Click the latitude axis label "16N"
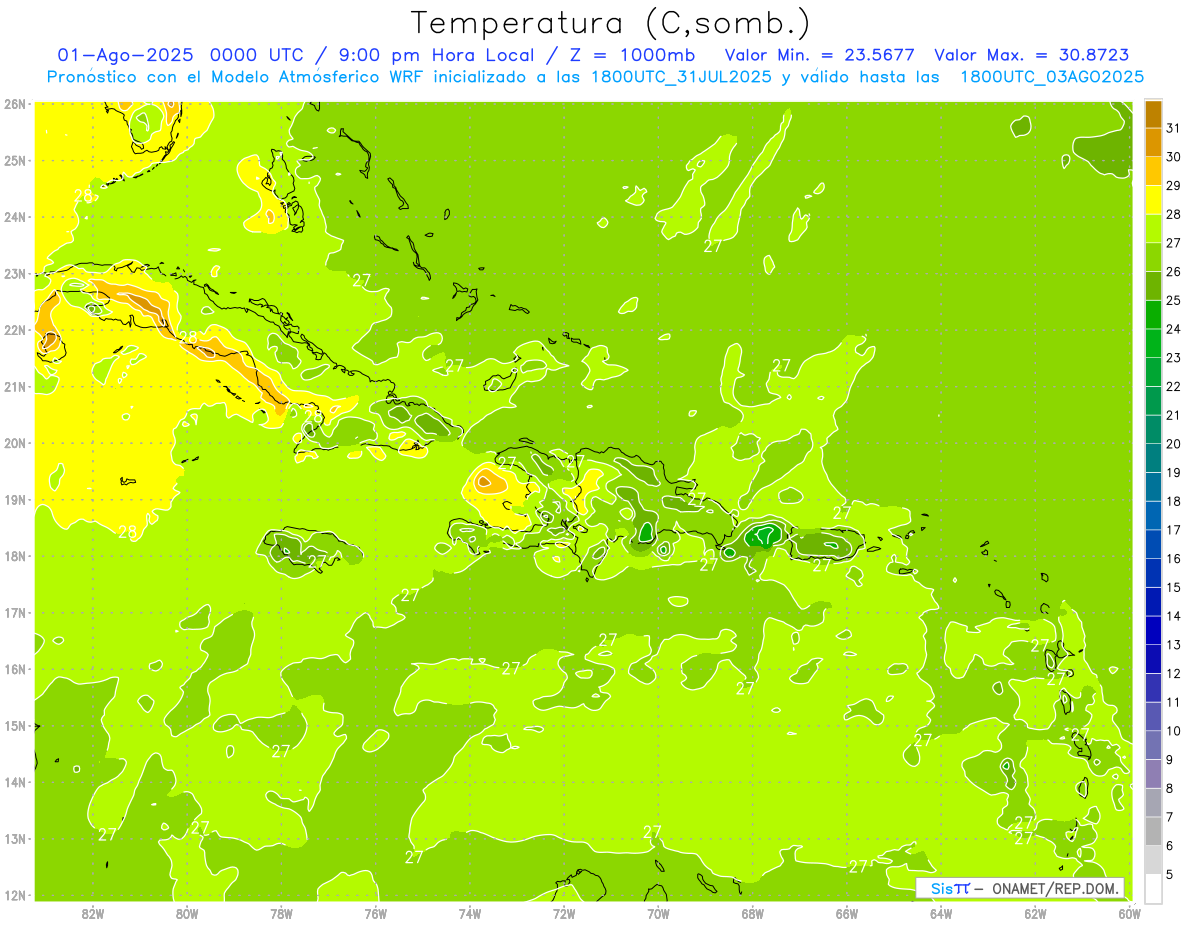This screenshot has width=1200, height=927. click(15, 669)
